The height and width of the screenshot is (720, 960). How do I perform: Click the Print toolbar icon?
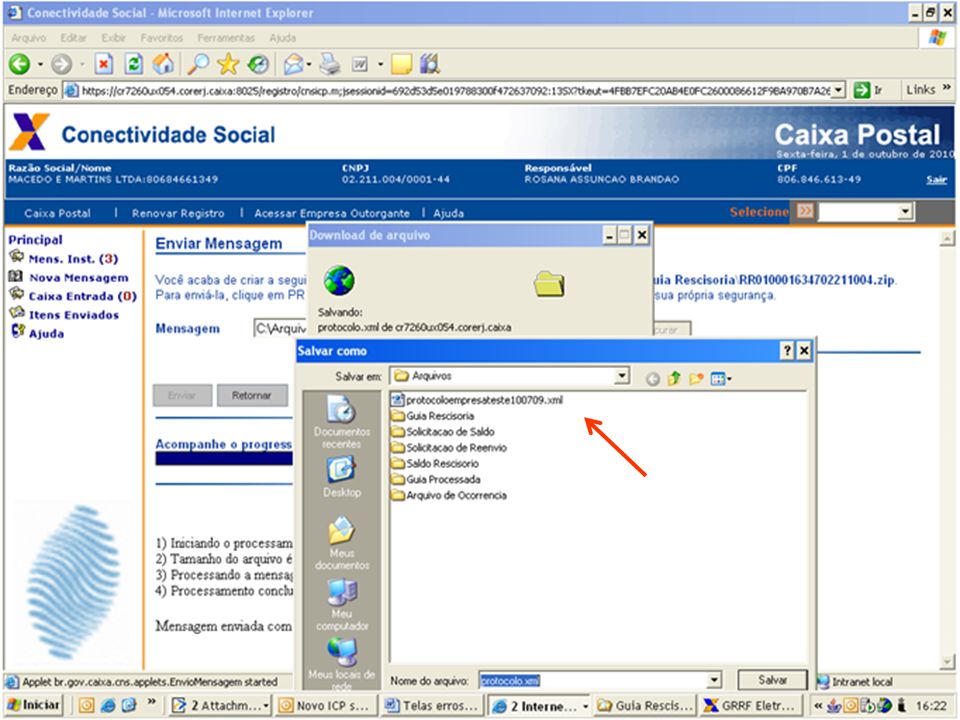click(330, 64)
